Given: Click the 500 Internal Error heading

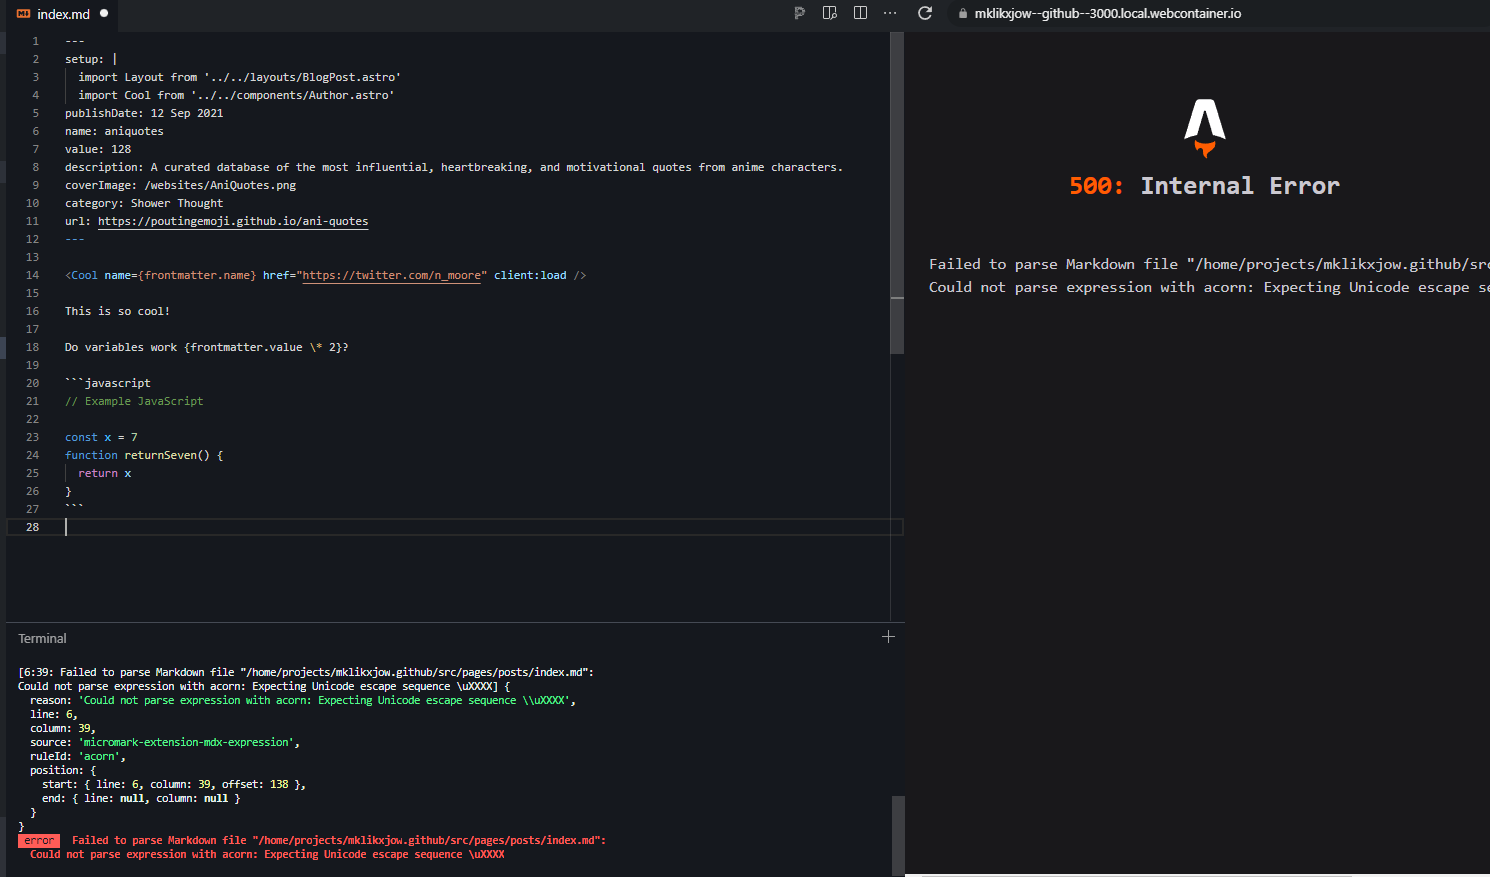Looking at the screenshot, I should (x=1203, y=185).
